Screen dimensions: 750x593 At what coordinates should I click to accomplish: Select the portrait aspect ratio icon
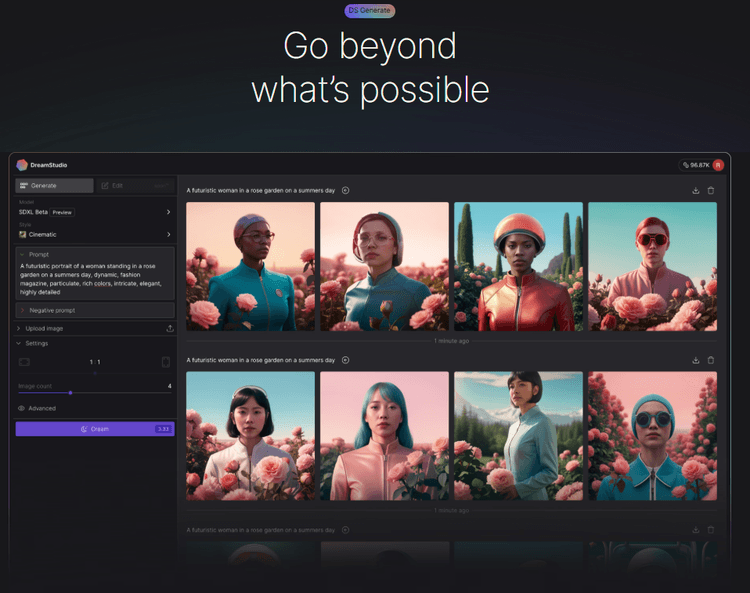click(x=166, y=362)
